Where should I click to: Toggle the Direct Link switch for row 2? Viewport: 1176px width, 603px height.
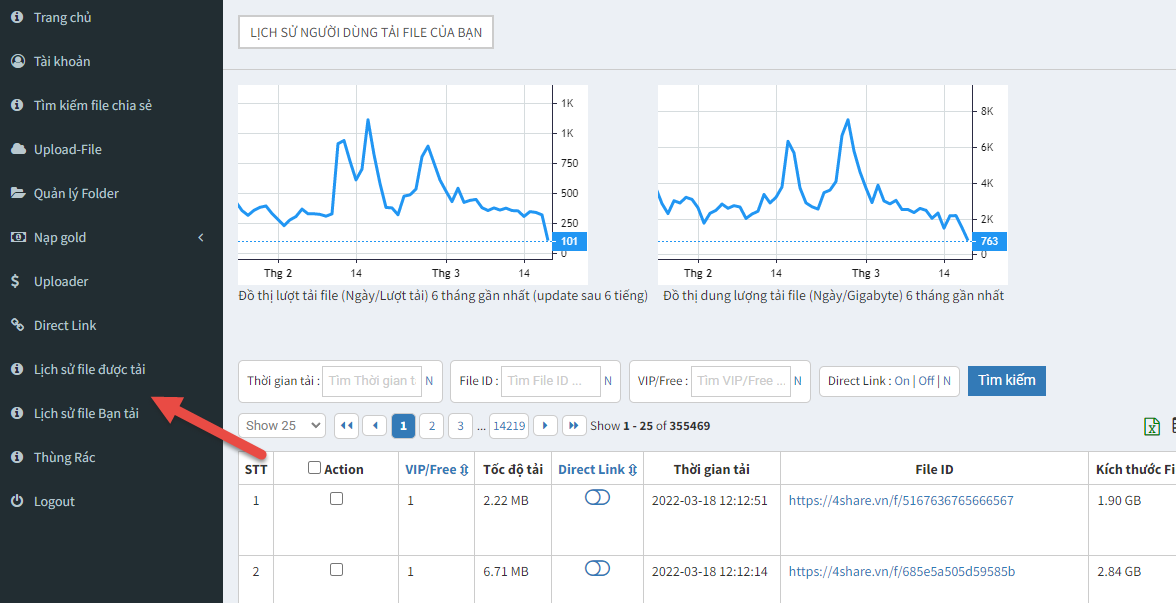click(597, 568)
